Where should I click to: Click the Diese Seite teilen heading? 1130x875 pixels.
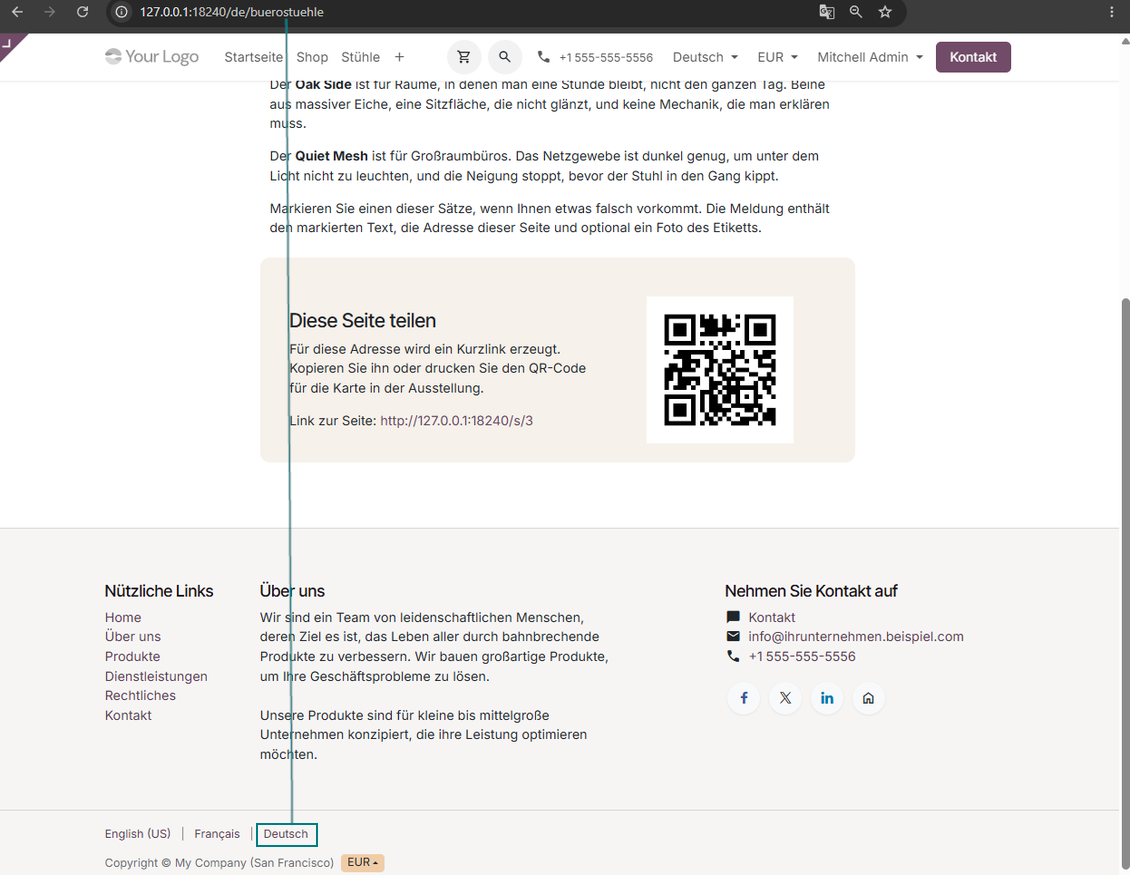(362, 321)
